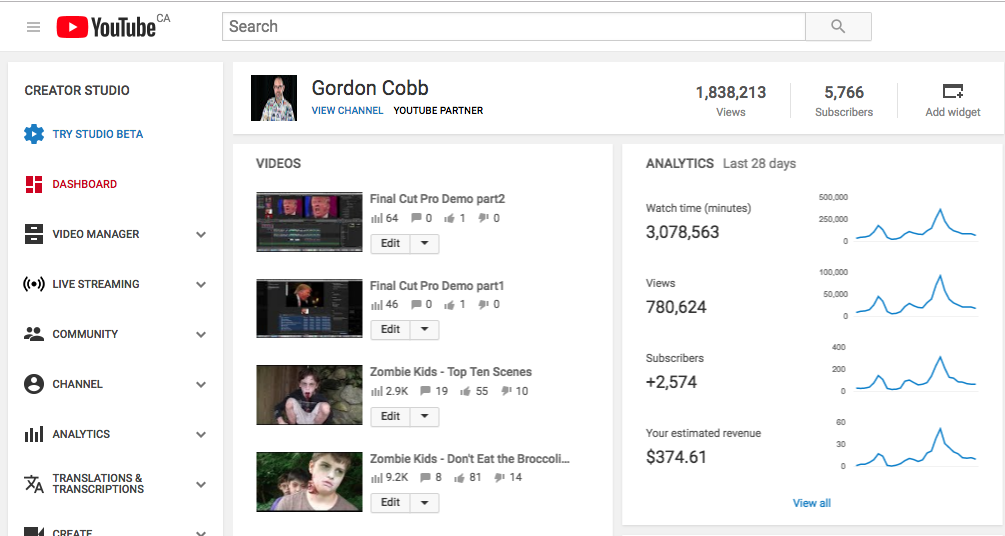The height and width of the screenshot is (536, 1005).
Task: Expand the Analytics chevron
Action: (x=201, y=435)
